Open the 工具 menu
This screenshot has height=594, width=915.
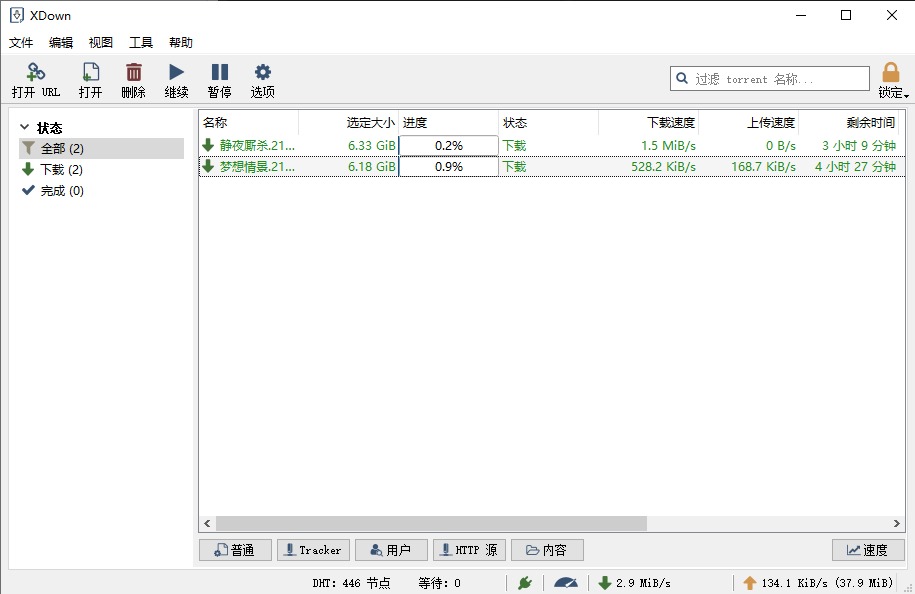coord(141,43)
